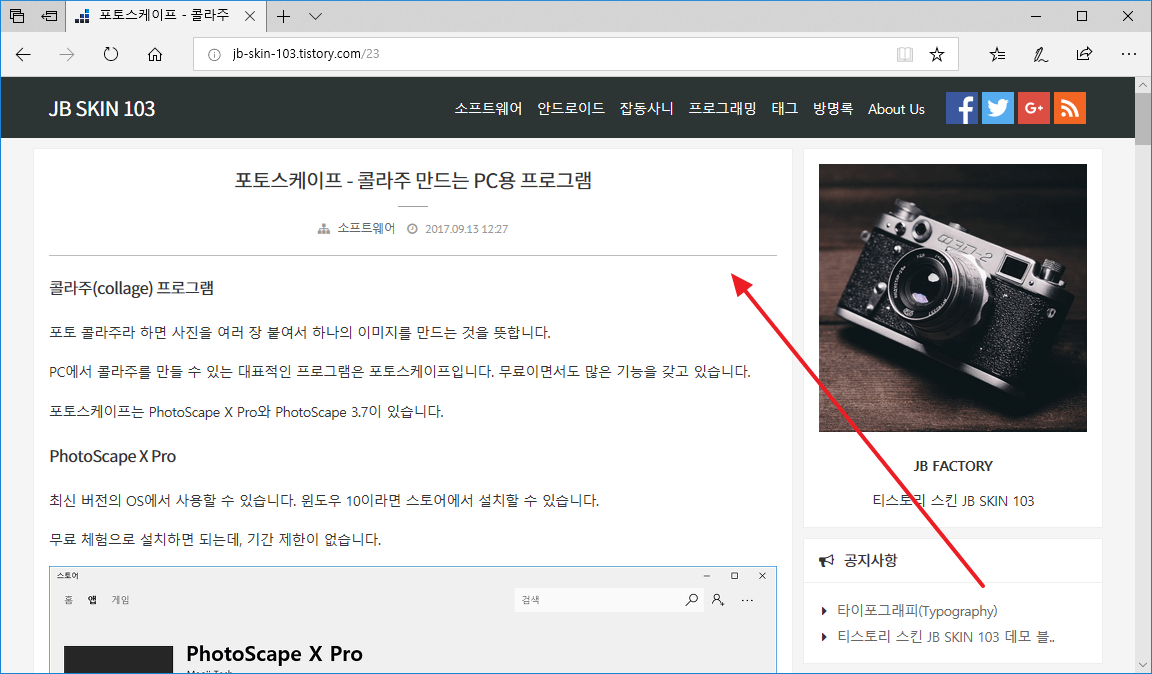
Task: Open the 잡동사니 navigation menu
Action: point(647,109)
